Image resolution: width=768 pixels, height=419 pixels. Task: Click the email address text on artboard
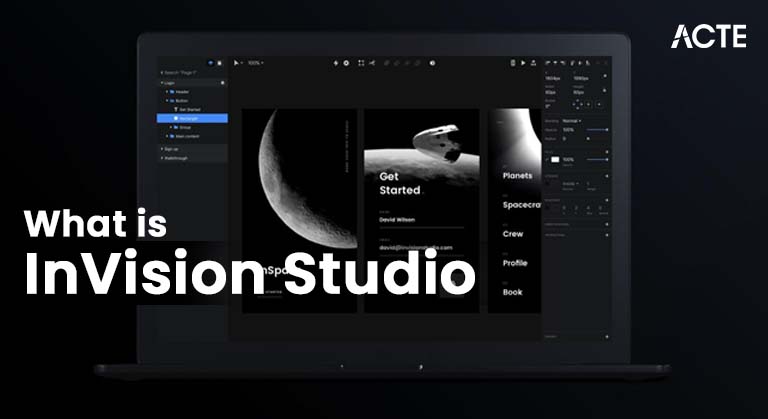416,247
